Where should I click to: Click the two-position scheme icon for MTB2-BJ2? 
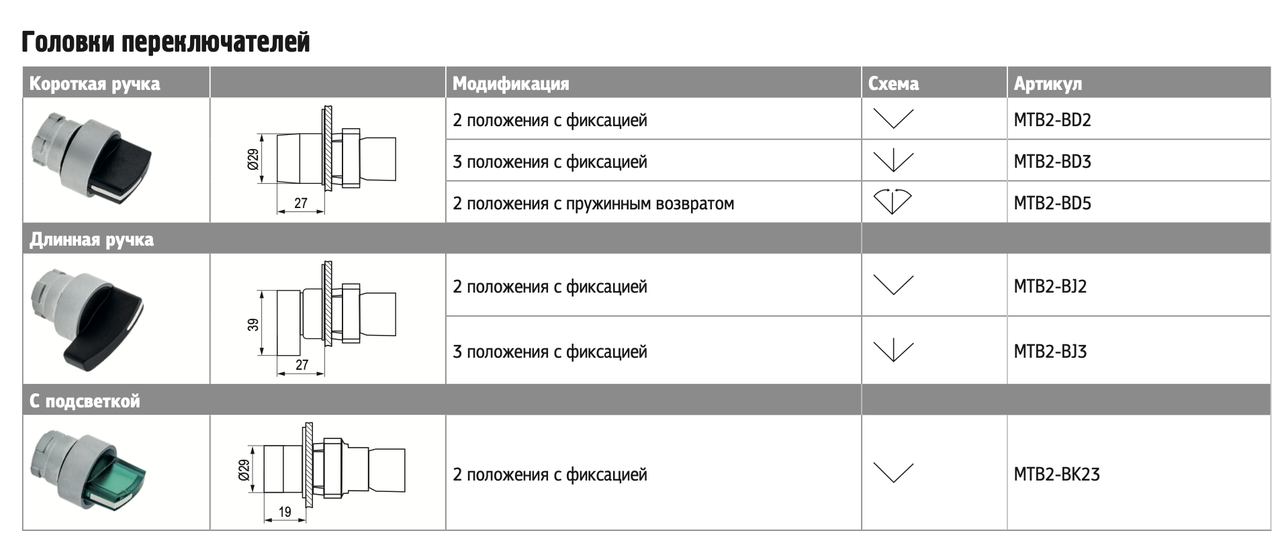point(893,285)
